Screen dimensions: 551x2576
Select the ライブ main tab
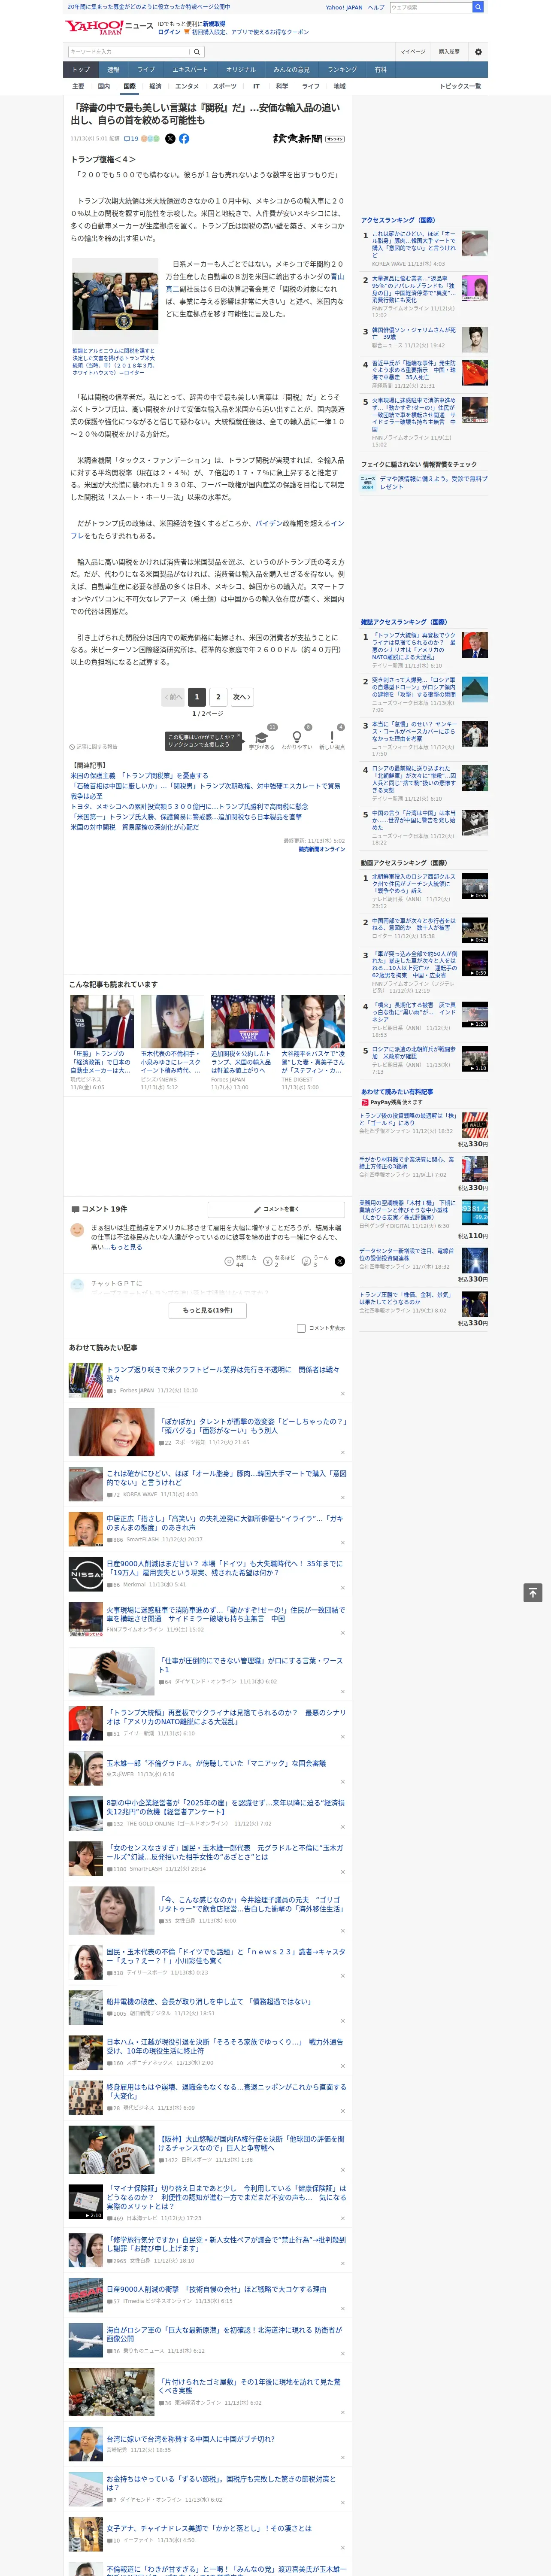click(146, 70)
